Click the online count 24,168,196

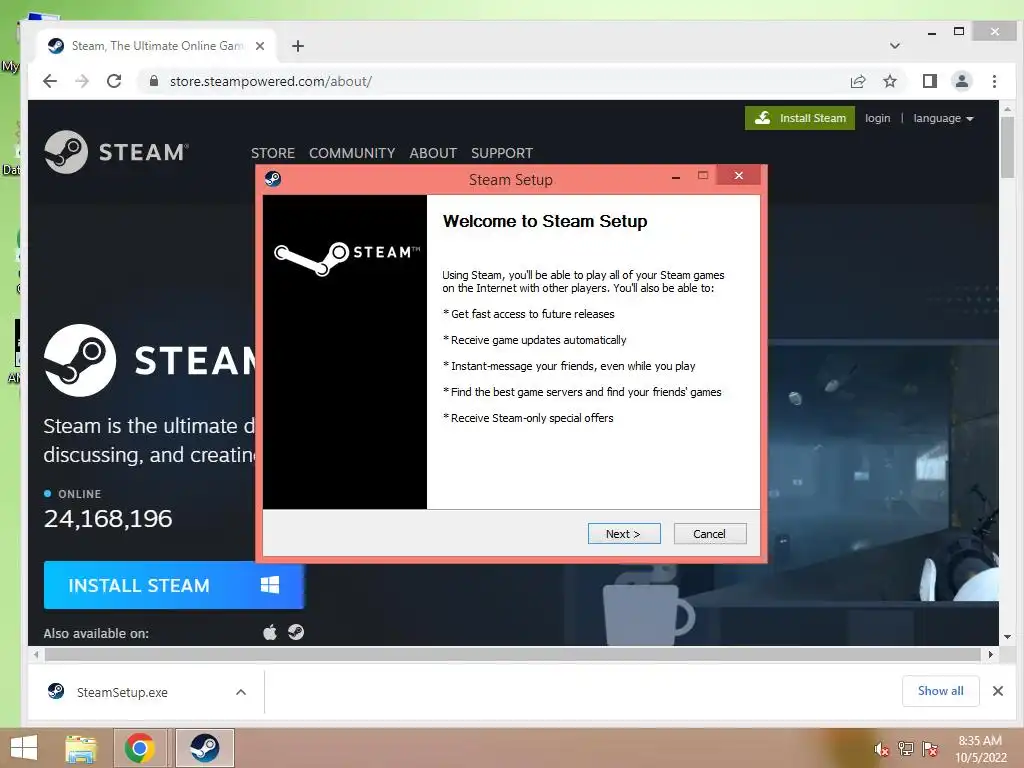click(x=108, y=519)
